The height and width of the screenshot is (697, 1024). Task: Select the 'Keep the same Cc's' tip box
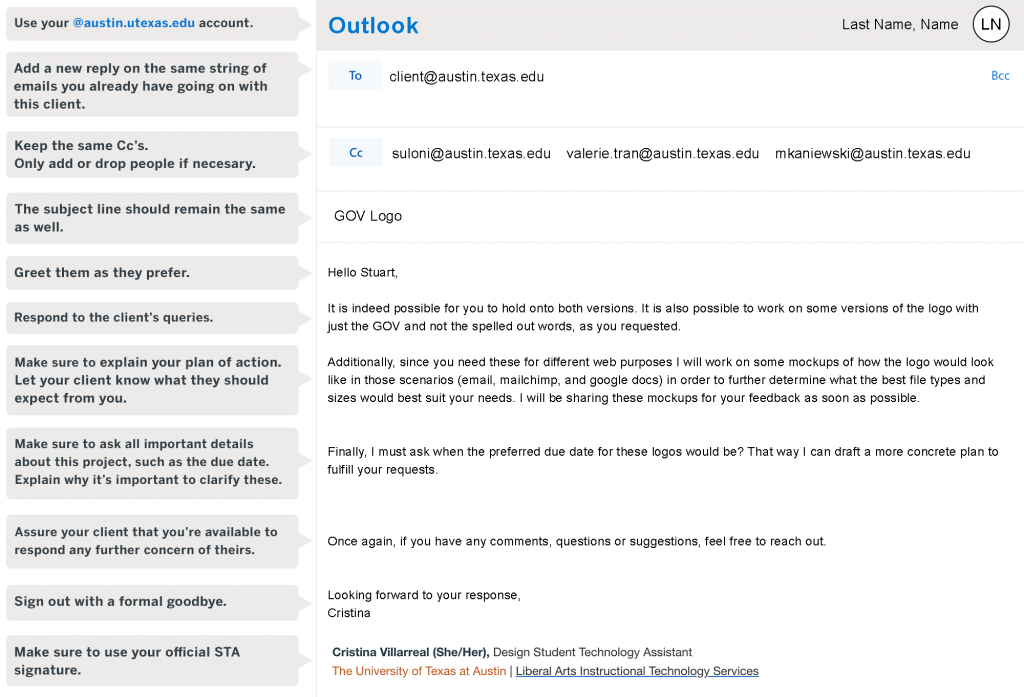(152, 155)
